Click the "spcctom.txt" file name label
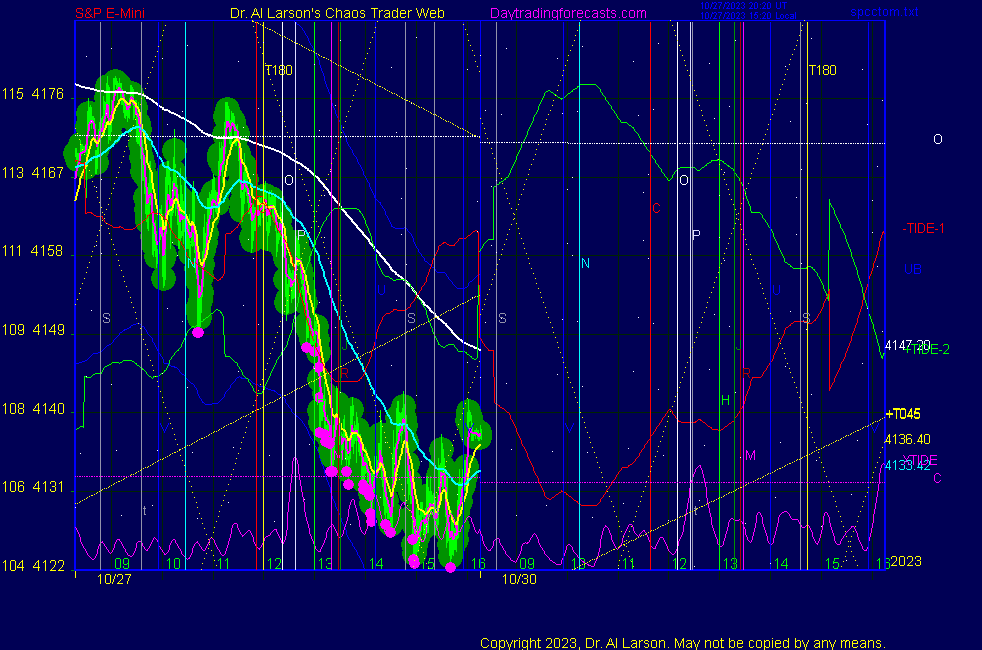The image size is (982, 650). (884, 12)
